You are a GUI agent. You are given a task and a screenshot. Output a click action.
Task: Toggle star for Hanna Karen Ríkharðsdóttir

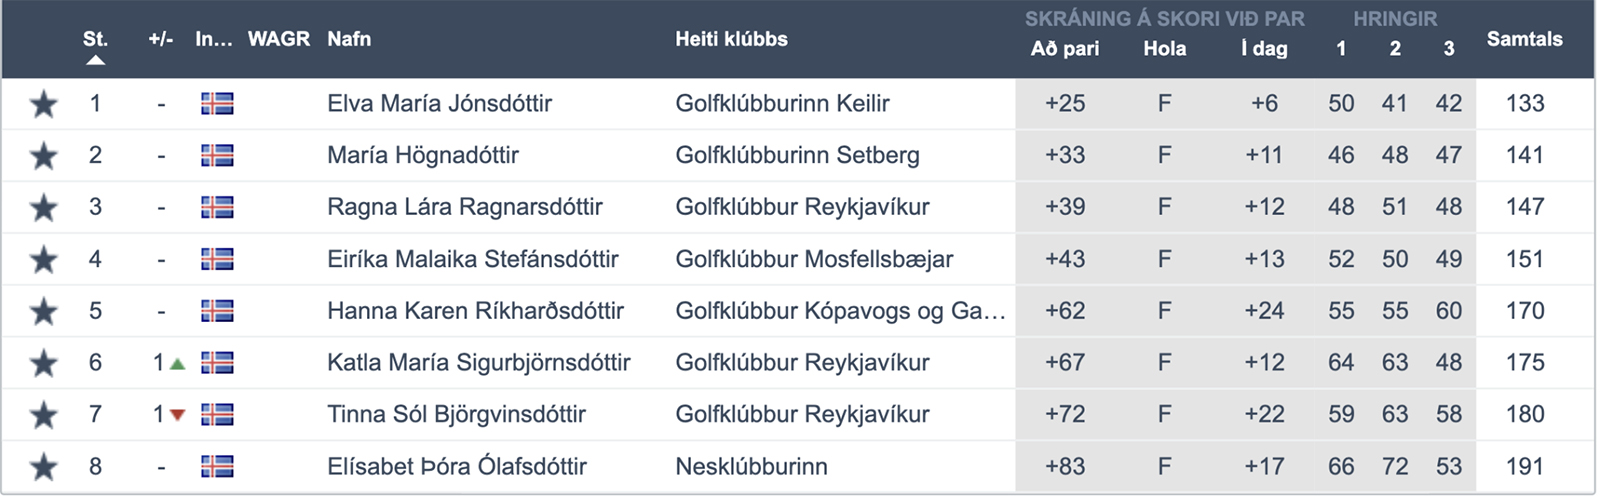43,312
